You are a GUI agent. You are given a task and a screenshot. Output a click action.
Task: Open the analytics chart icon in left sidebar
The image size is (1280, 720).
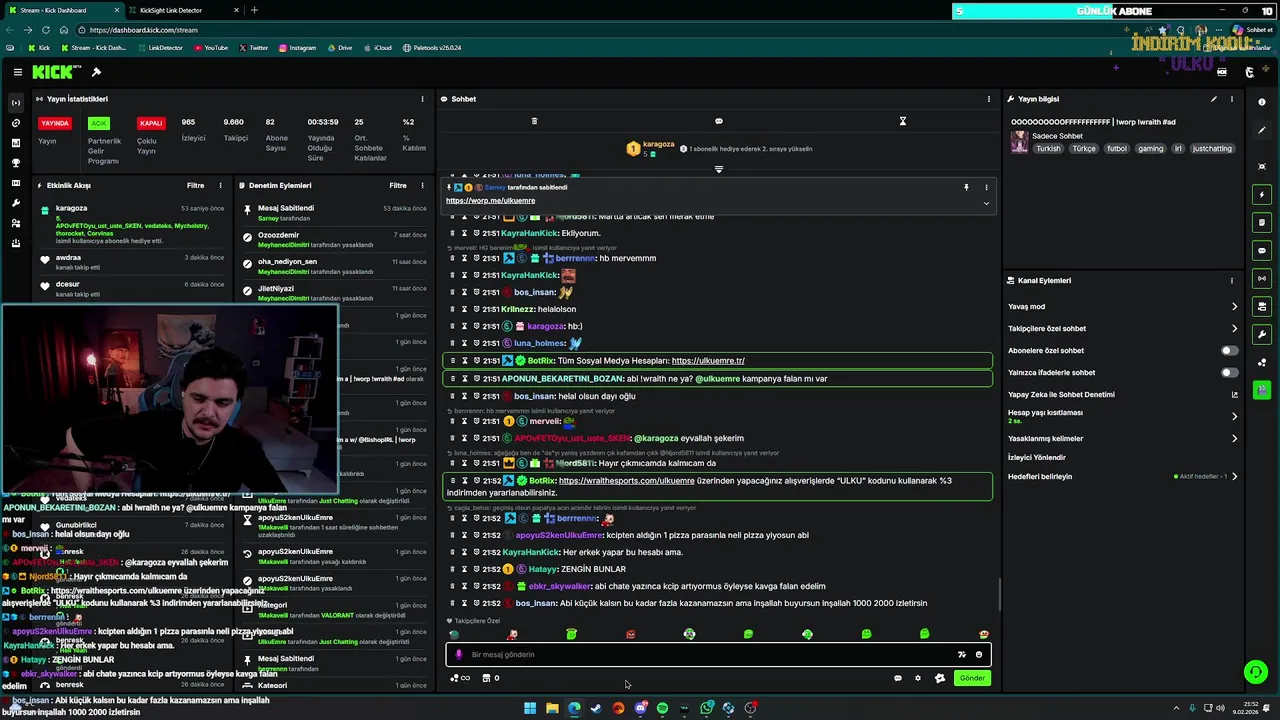(x=15, y=143)
